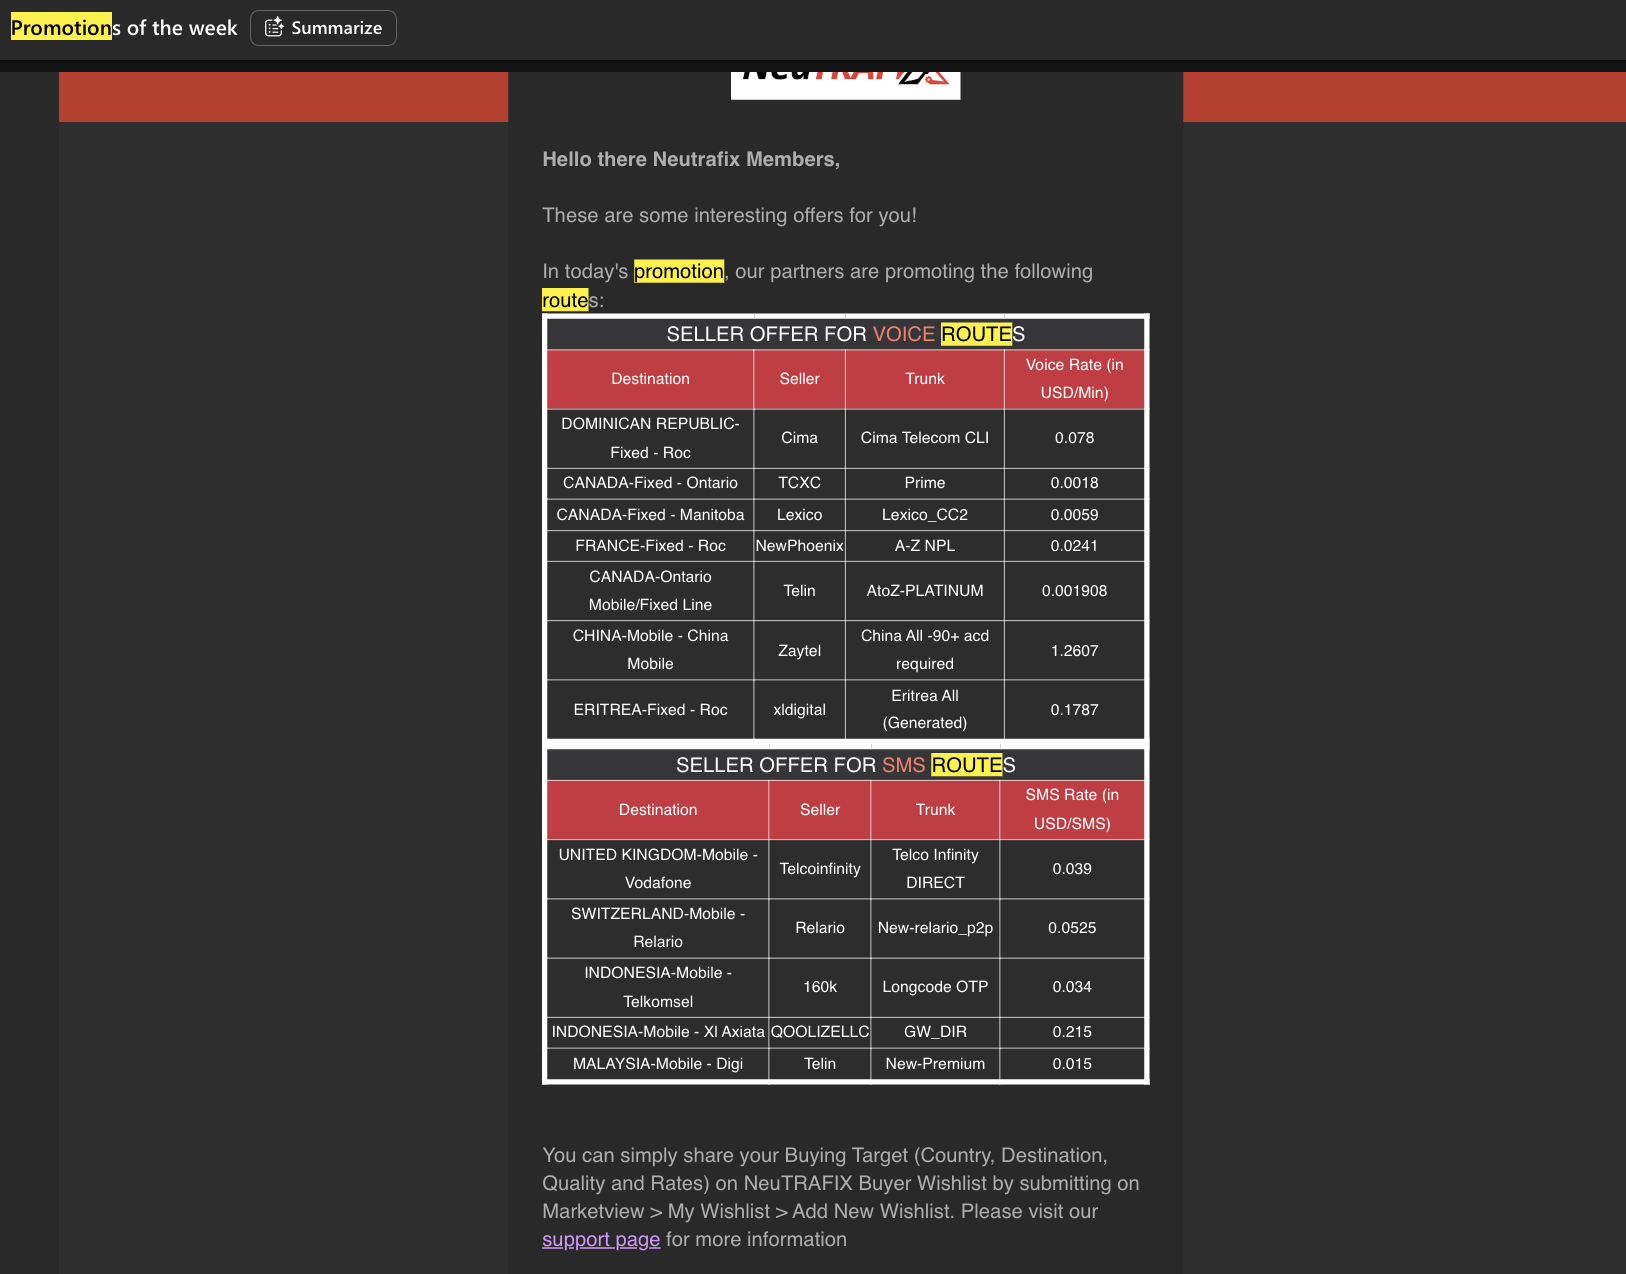Select 'INDONESIA-Mobile - Telkomsel' cell
Viewport: 1626px width, 1274px height.
(658, 987)
